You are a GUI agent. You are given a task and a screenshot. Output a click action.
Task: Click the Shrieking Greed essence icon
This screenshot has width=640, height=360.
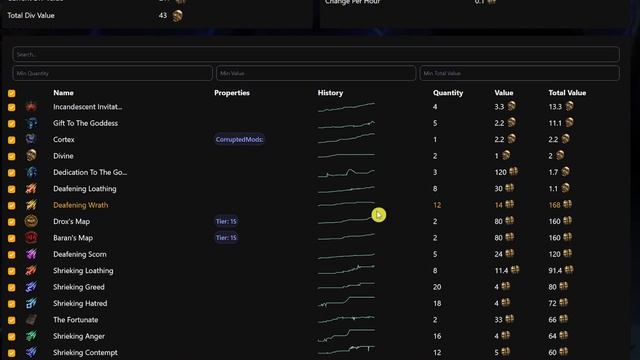pos(31,287)
